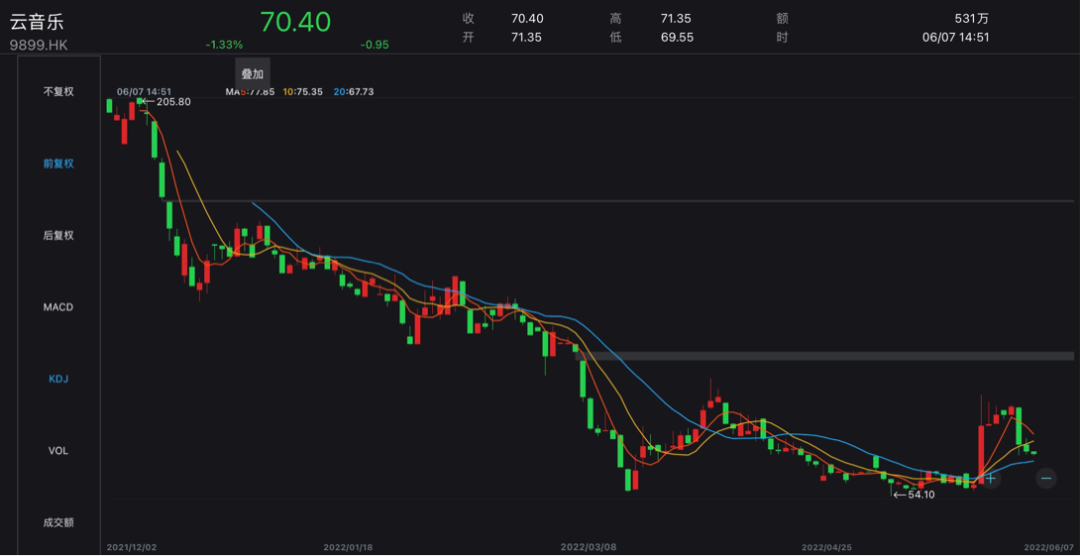
Task: Click the 叠加 overlay button
Action: (x=253, y=74)
